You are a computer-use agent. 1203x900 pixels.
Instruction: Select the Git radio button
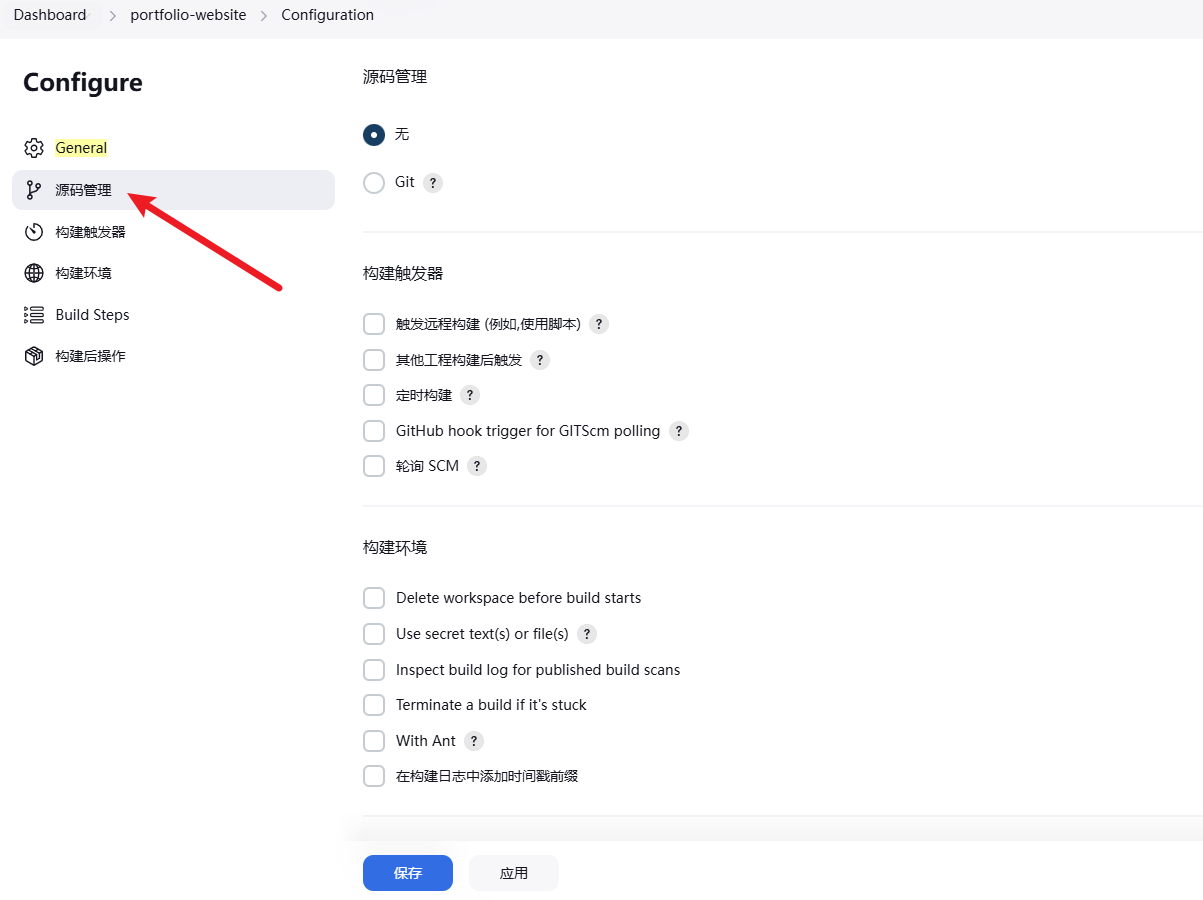(374, 183)
